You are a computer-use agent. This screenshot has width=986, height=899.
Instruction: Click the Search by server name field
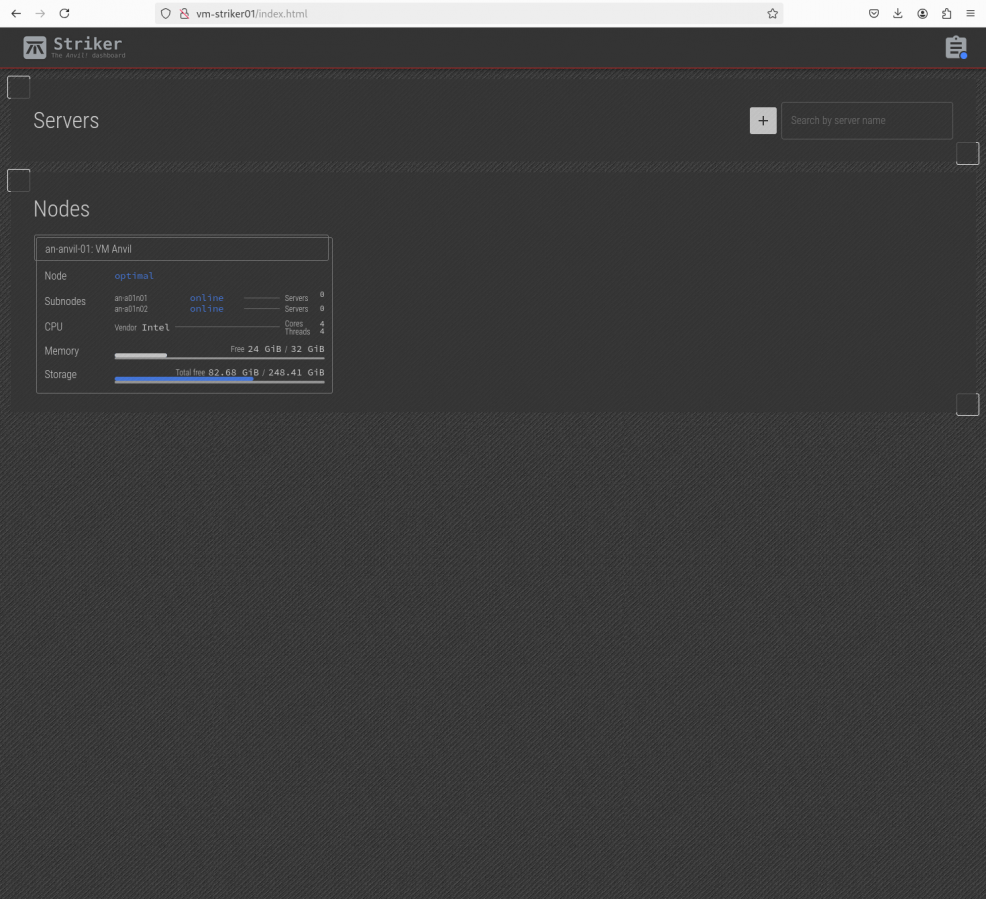(866, 120)
